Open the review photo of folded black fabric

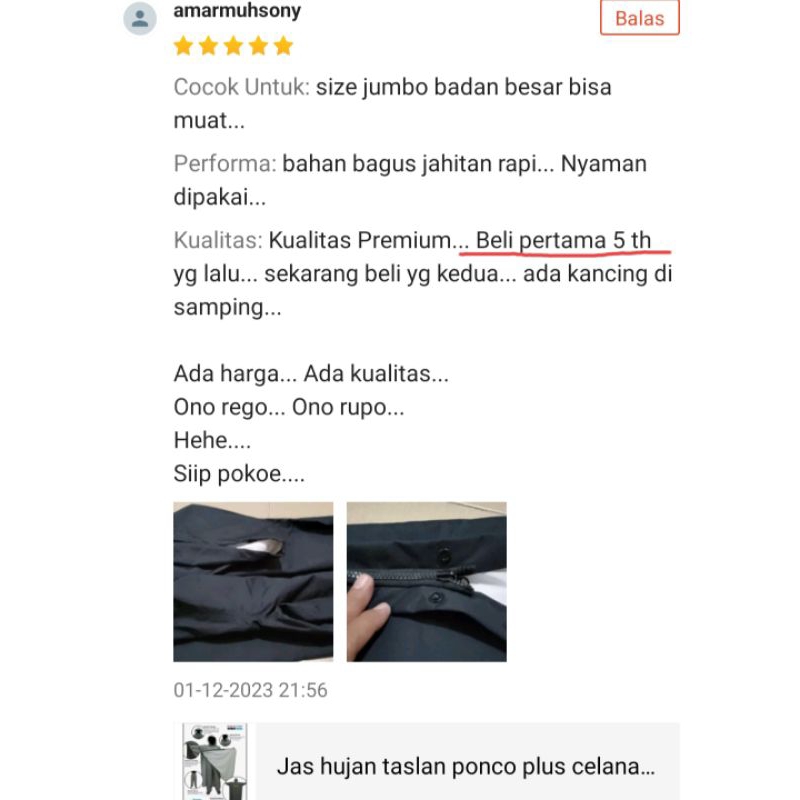(x=253, y=582)
